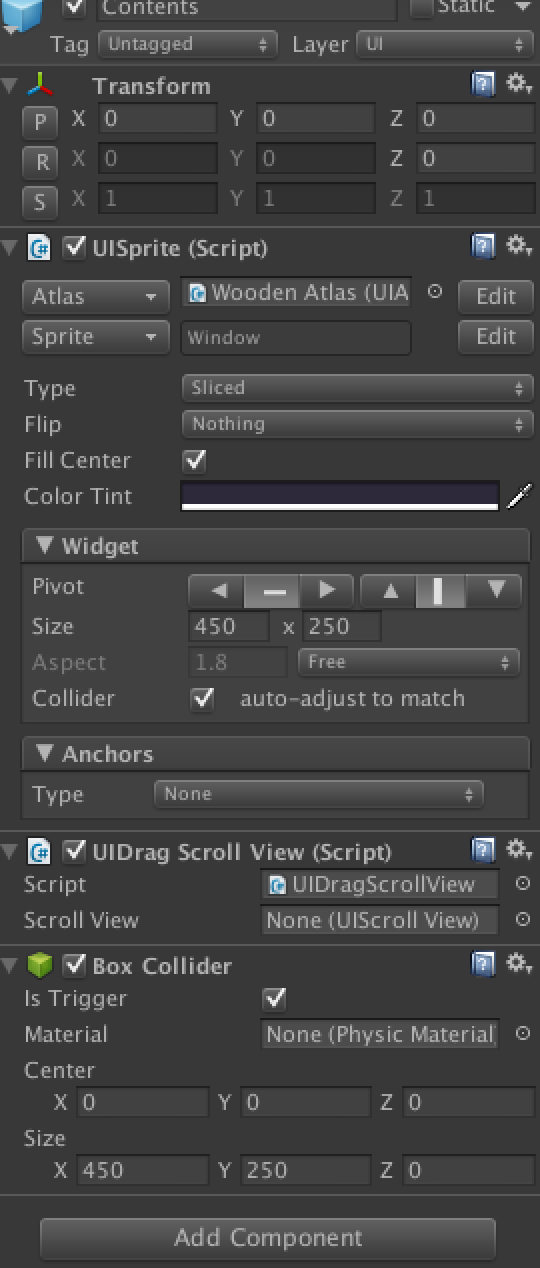Open the Transform component gear menu

point(518,85)
